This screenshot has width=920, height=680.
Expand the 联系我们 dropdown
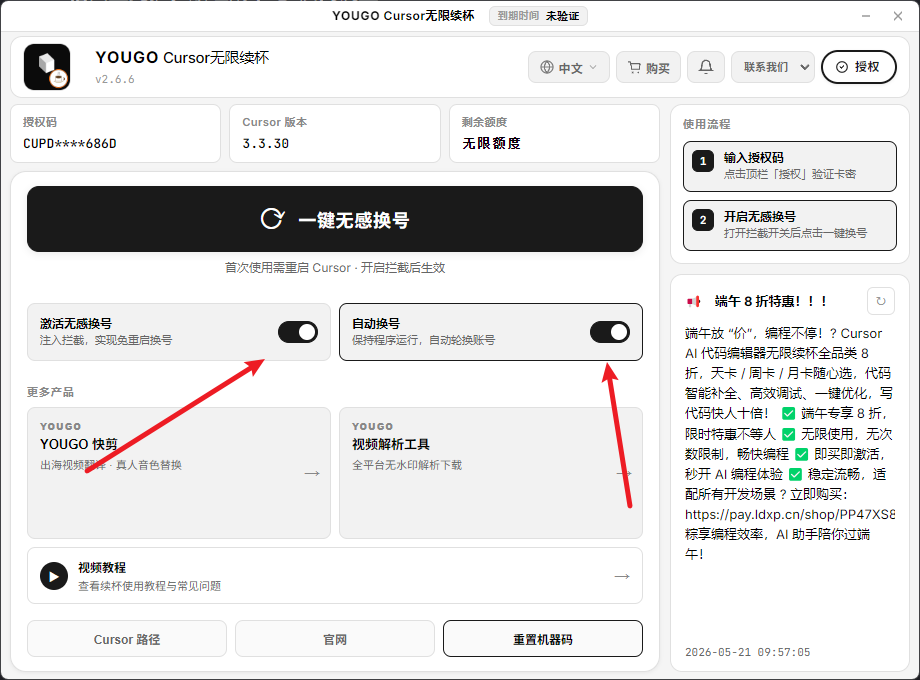773,67
